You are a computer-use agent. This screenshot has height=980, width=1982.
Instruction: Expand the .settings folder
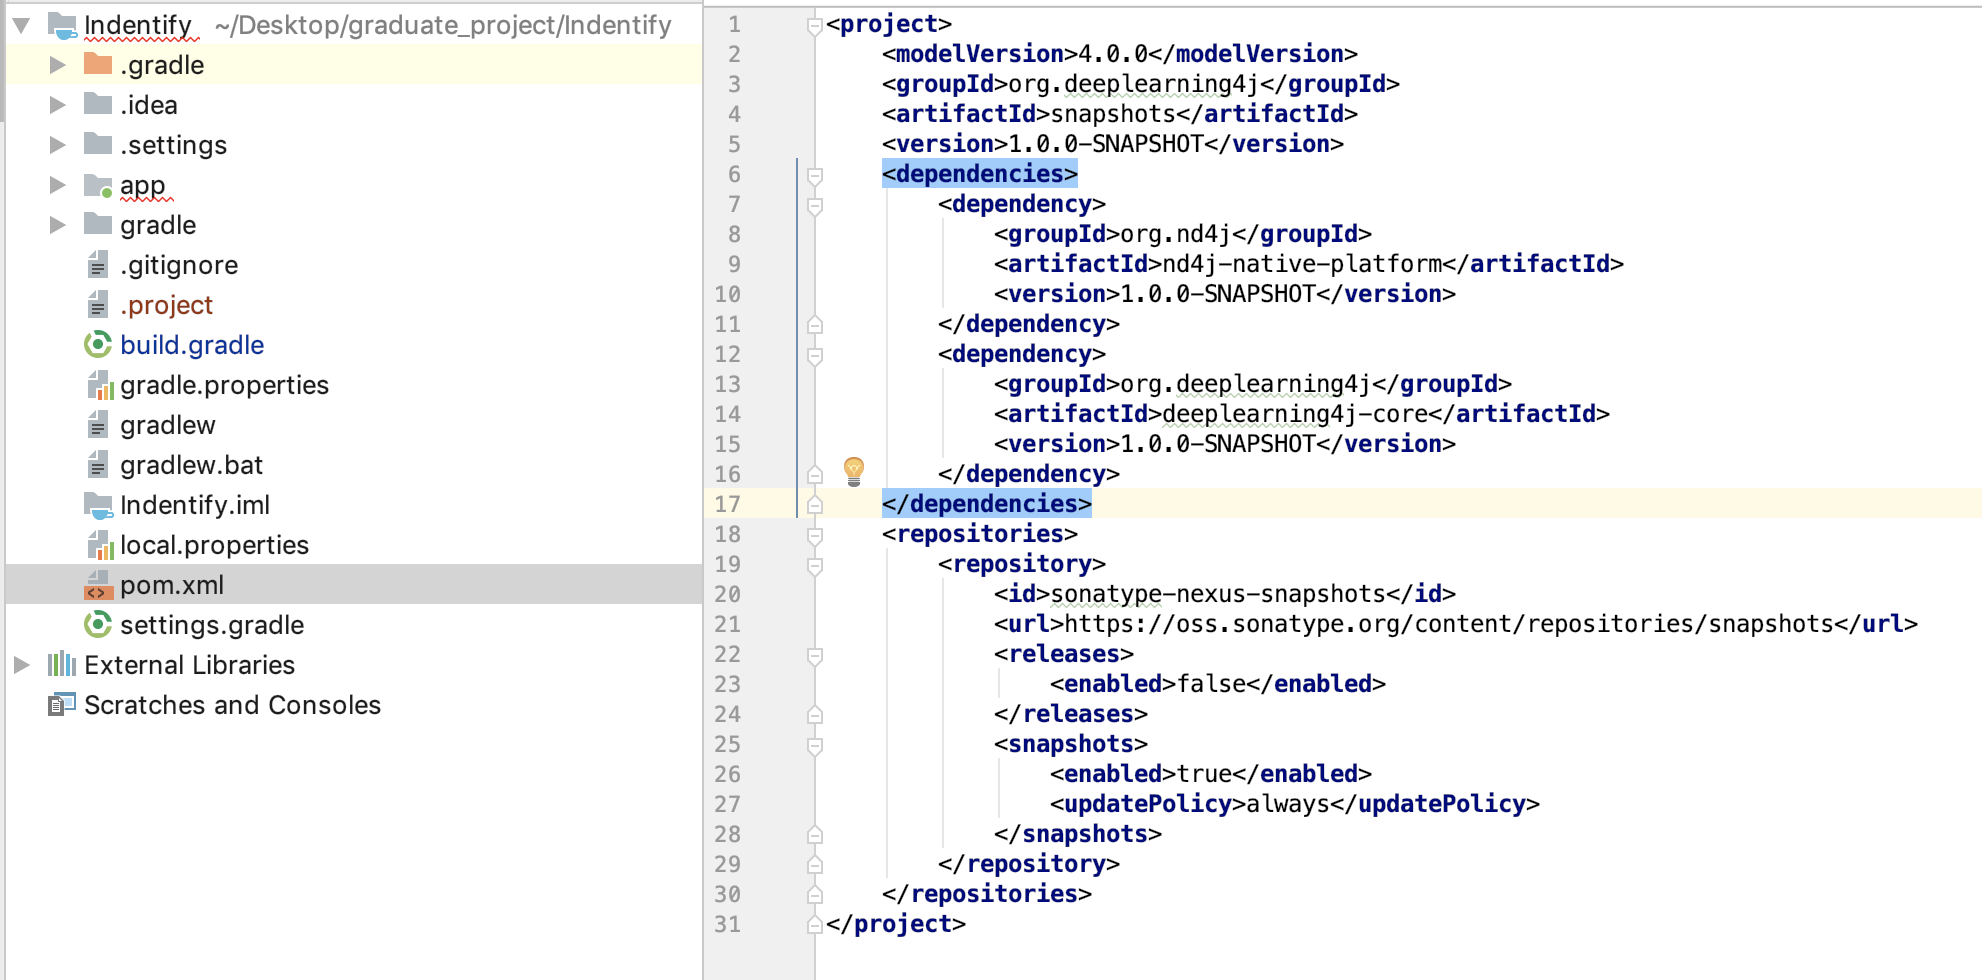click(56, 145)
